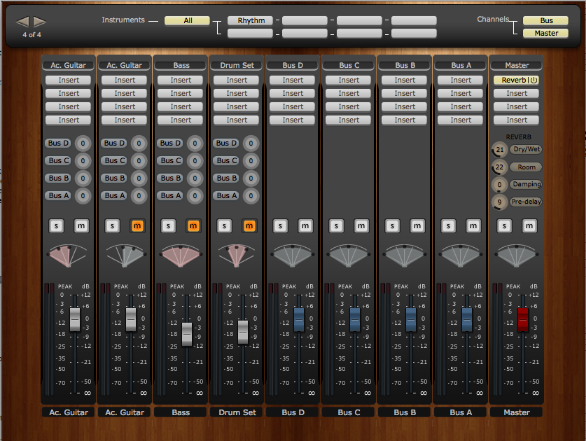Solo the Drum Set channel
The height and width of the screenshot is (441, 586).
pyautogui.click(x=224, y=226)
